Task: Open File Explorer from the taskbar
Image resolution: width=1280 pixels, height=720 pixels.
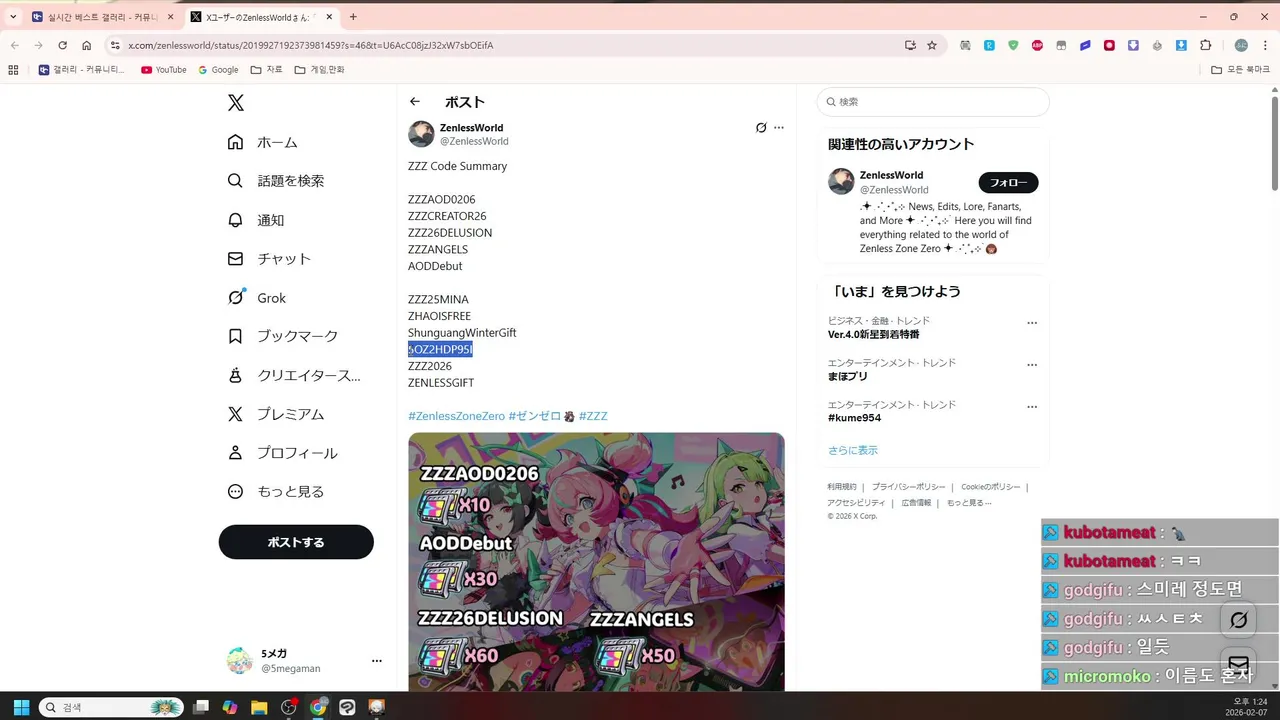Action: coord(259,707)
